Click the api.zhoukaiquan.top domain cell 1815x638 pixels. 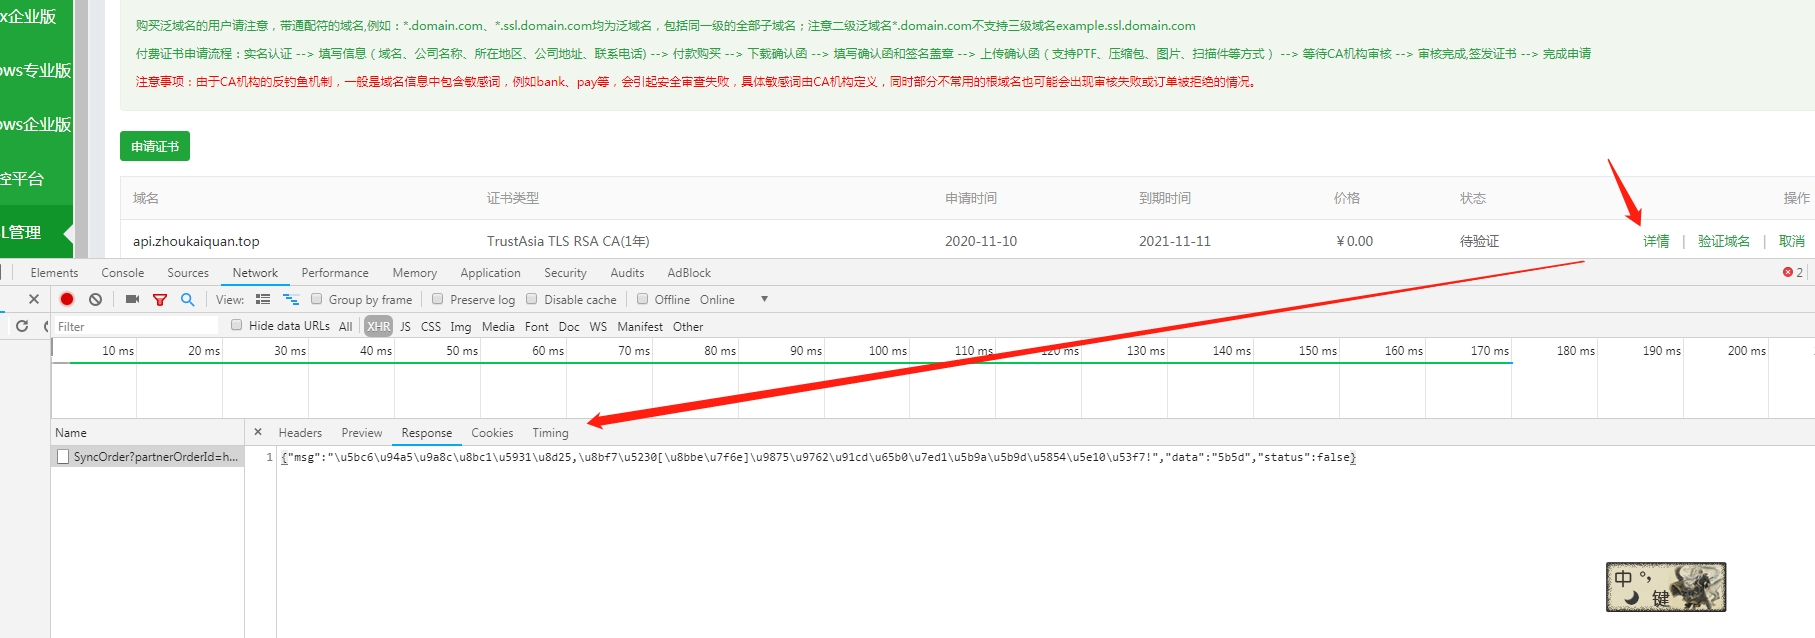[196, 241]
